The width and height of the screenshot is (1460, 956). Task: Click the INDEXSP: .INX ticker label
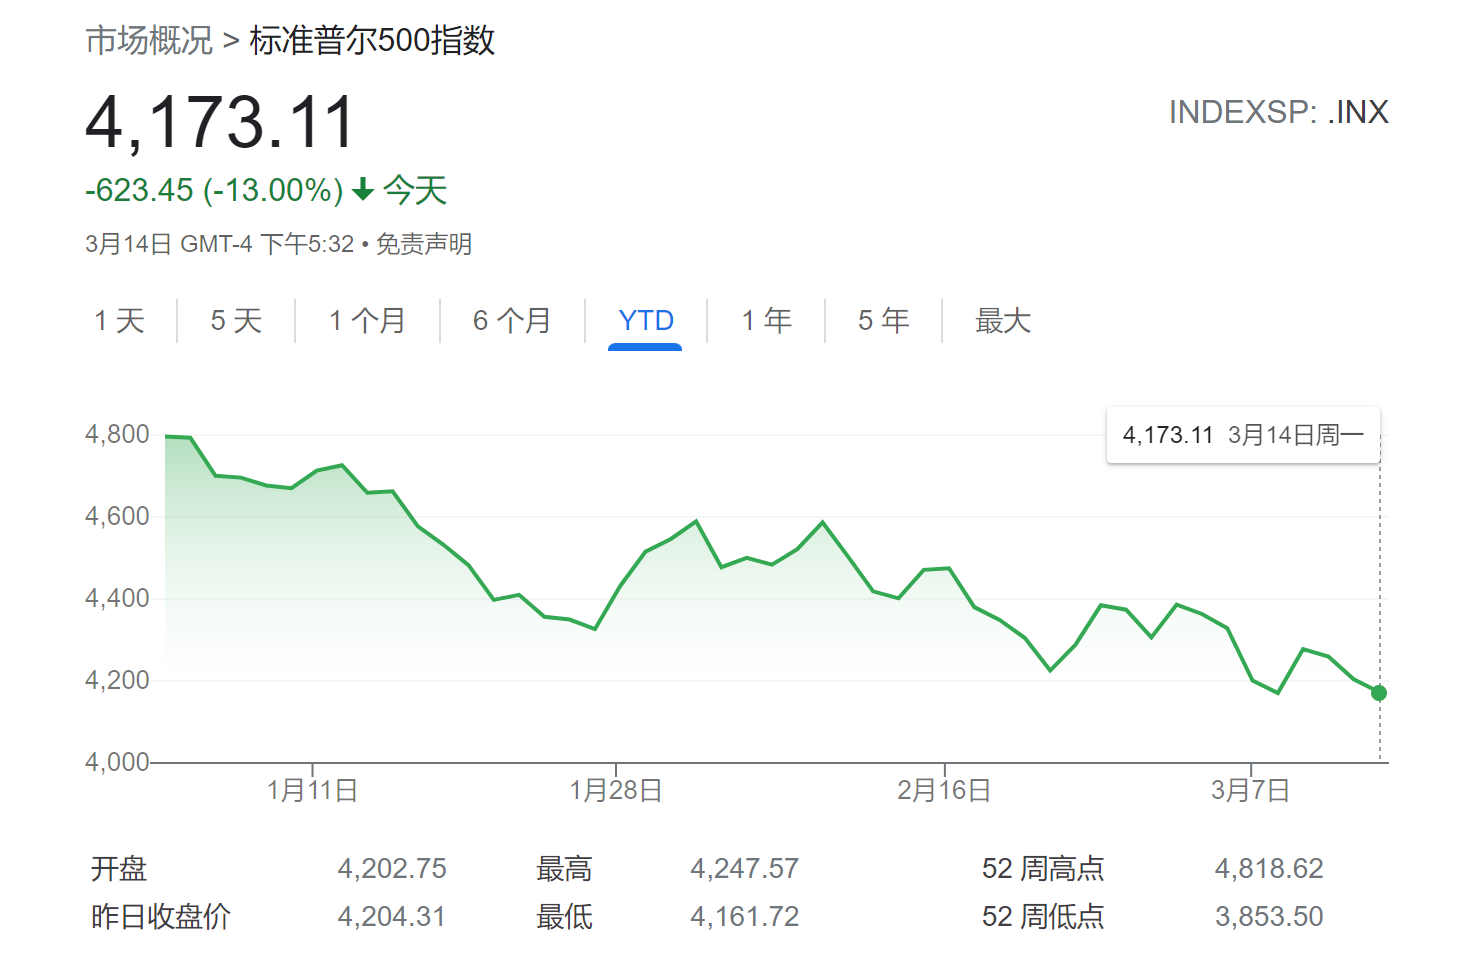click(1279, 112)
